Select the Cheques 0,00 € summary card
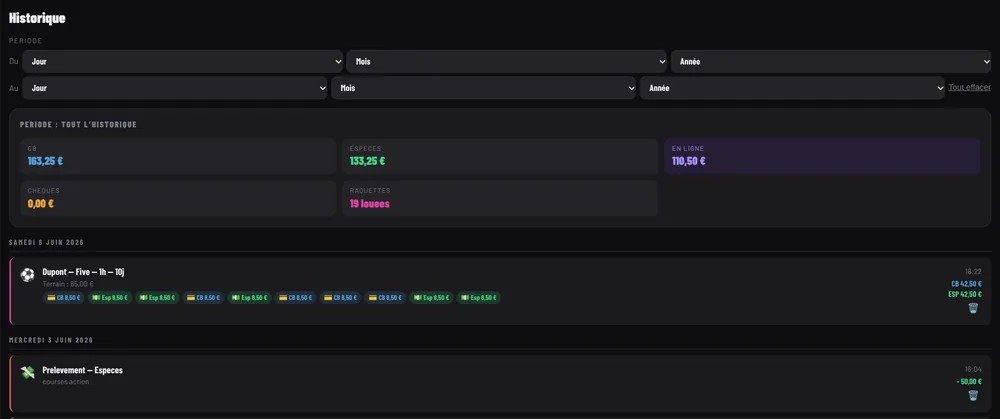Screen dimensions: 1000x419 178,198
